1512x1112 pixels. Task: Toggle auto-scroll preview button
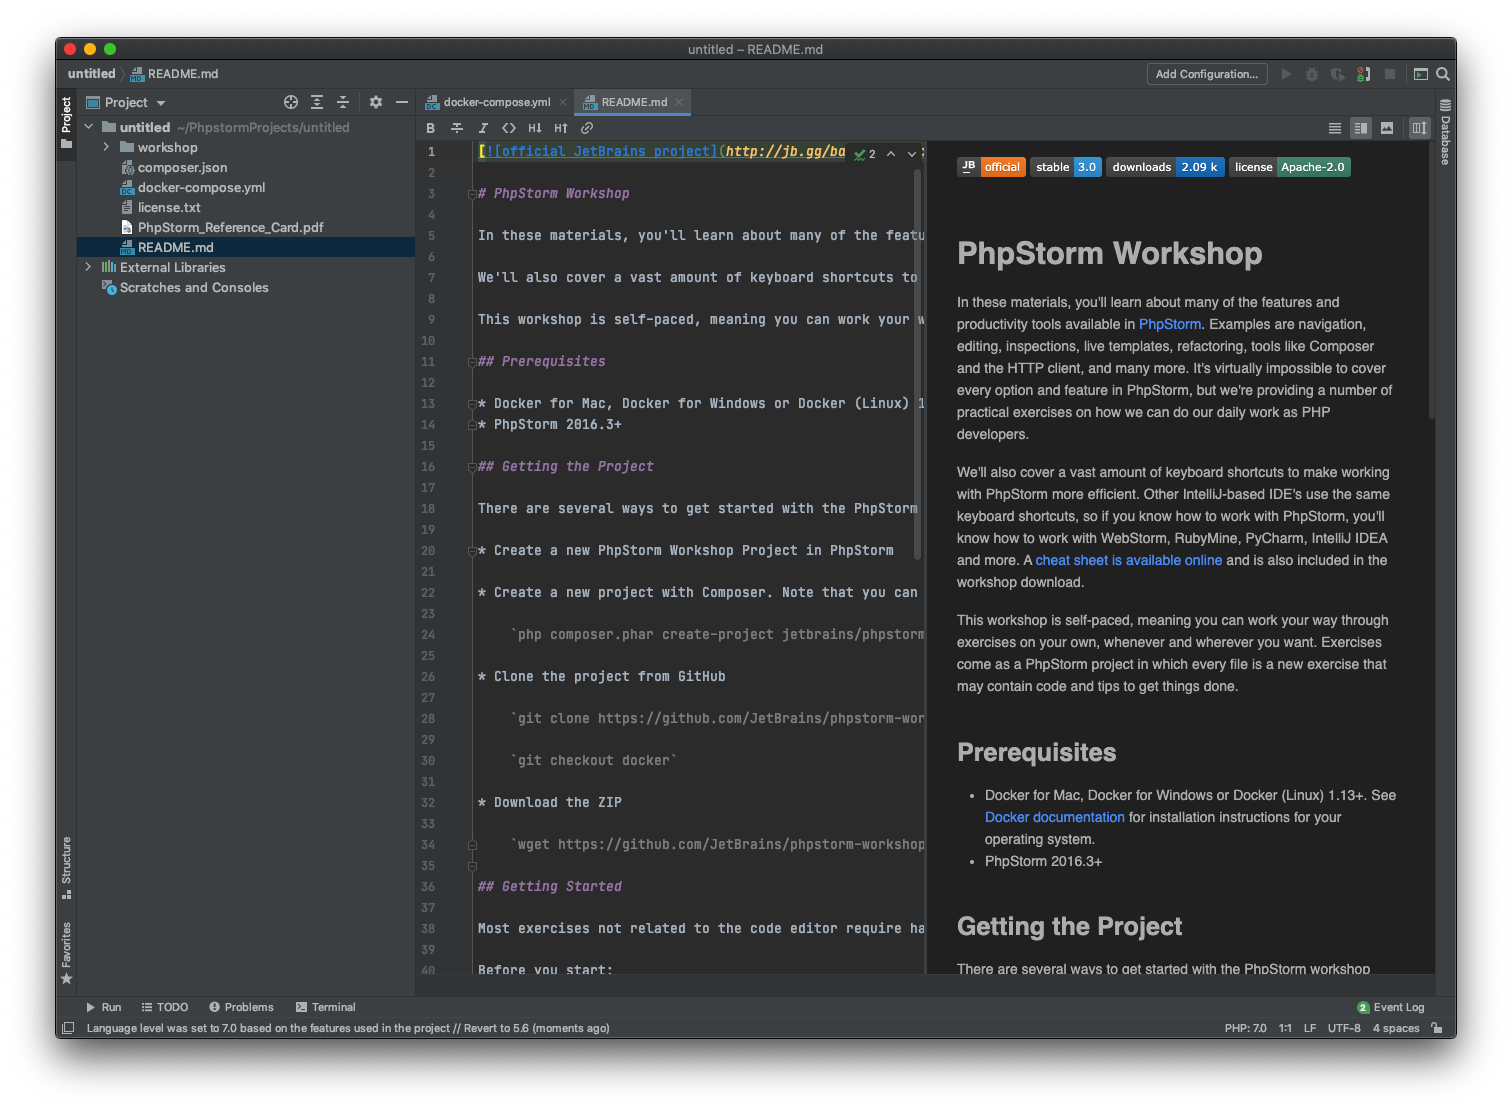pos(1419,128)
